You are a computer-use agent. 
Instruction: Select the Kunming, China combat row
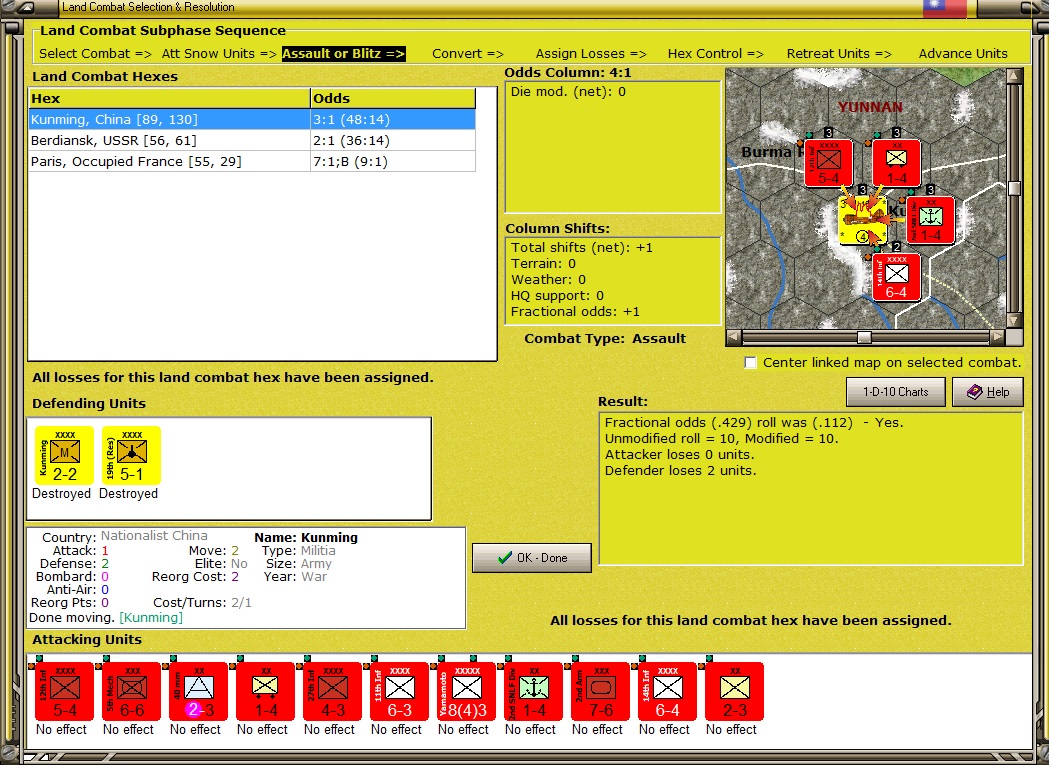[x=252, y=120]
